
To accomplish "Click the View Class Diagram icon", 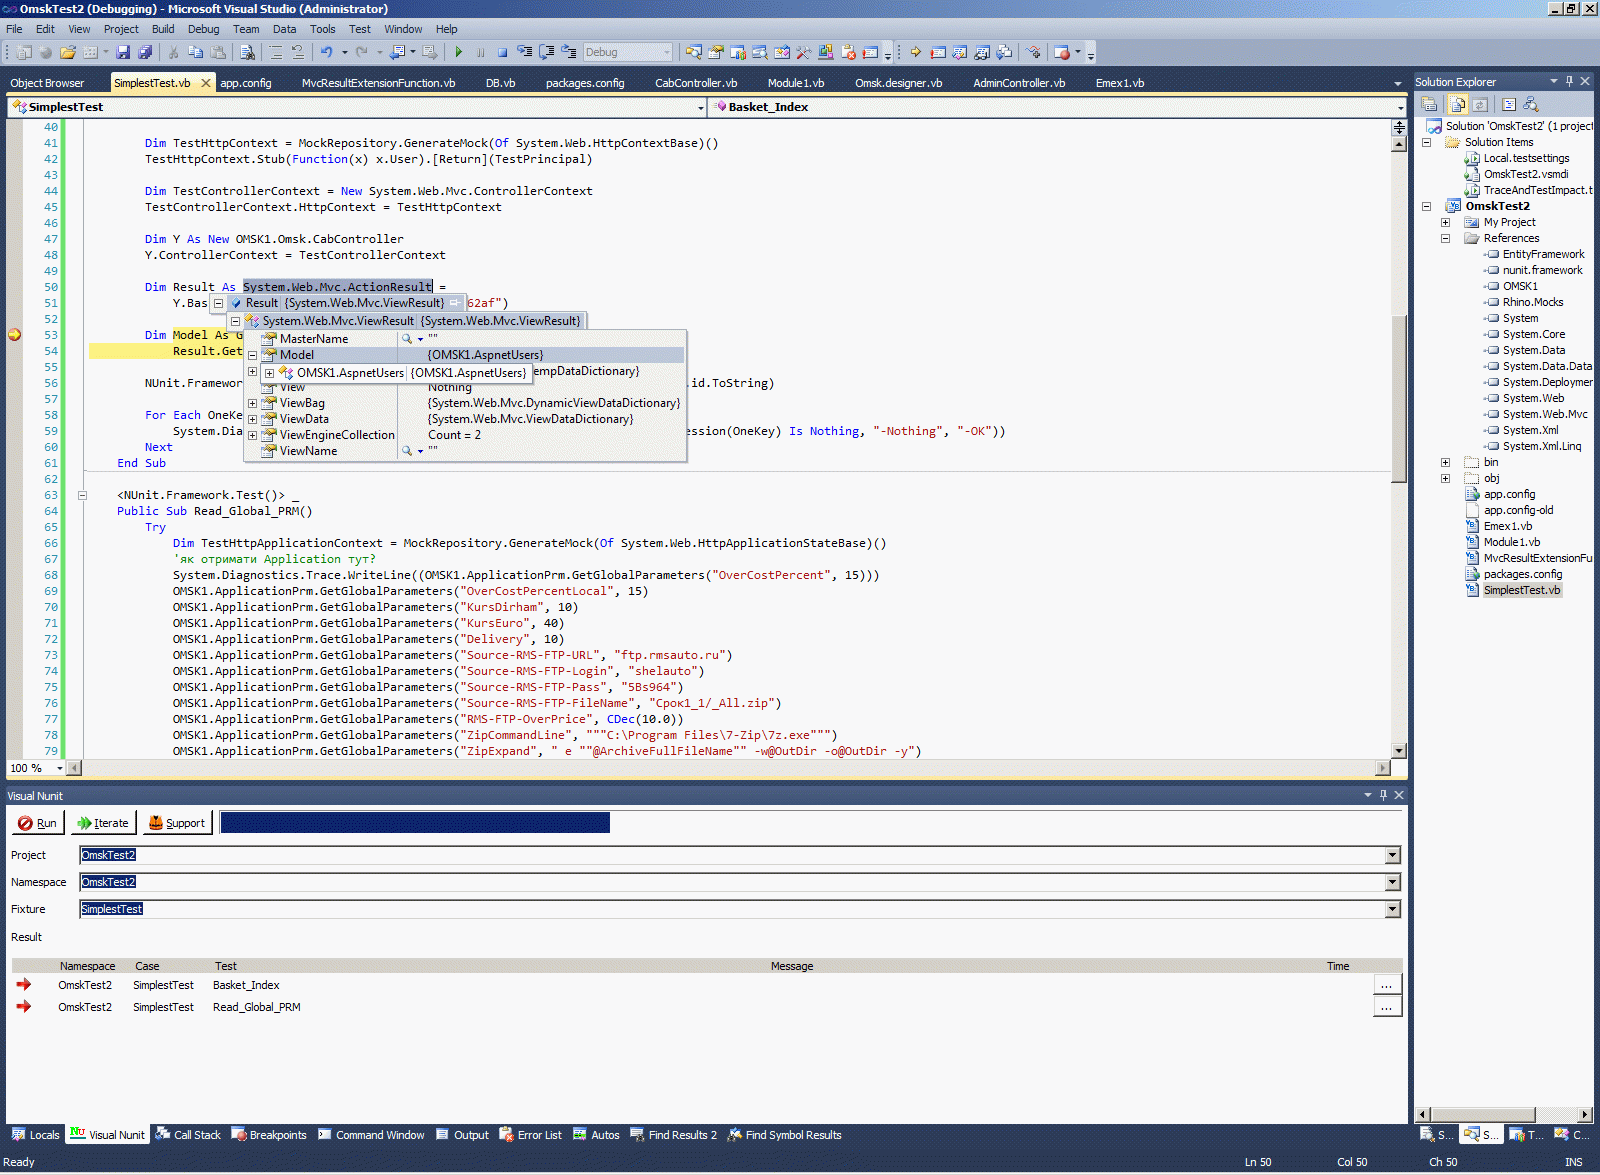I will (1531, 104).
